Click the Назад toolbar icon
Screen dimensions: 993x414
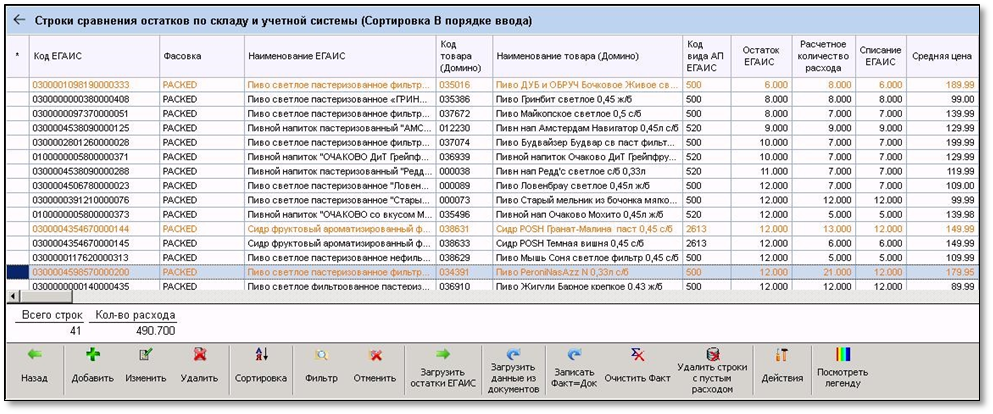pyautogui.click(x=34, y=355)
